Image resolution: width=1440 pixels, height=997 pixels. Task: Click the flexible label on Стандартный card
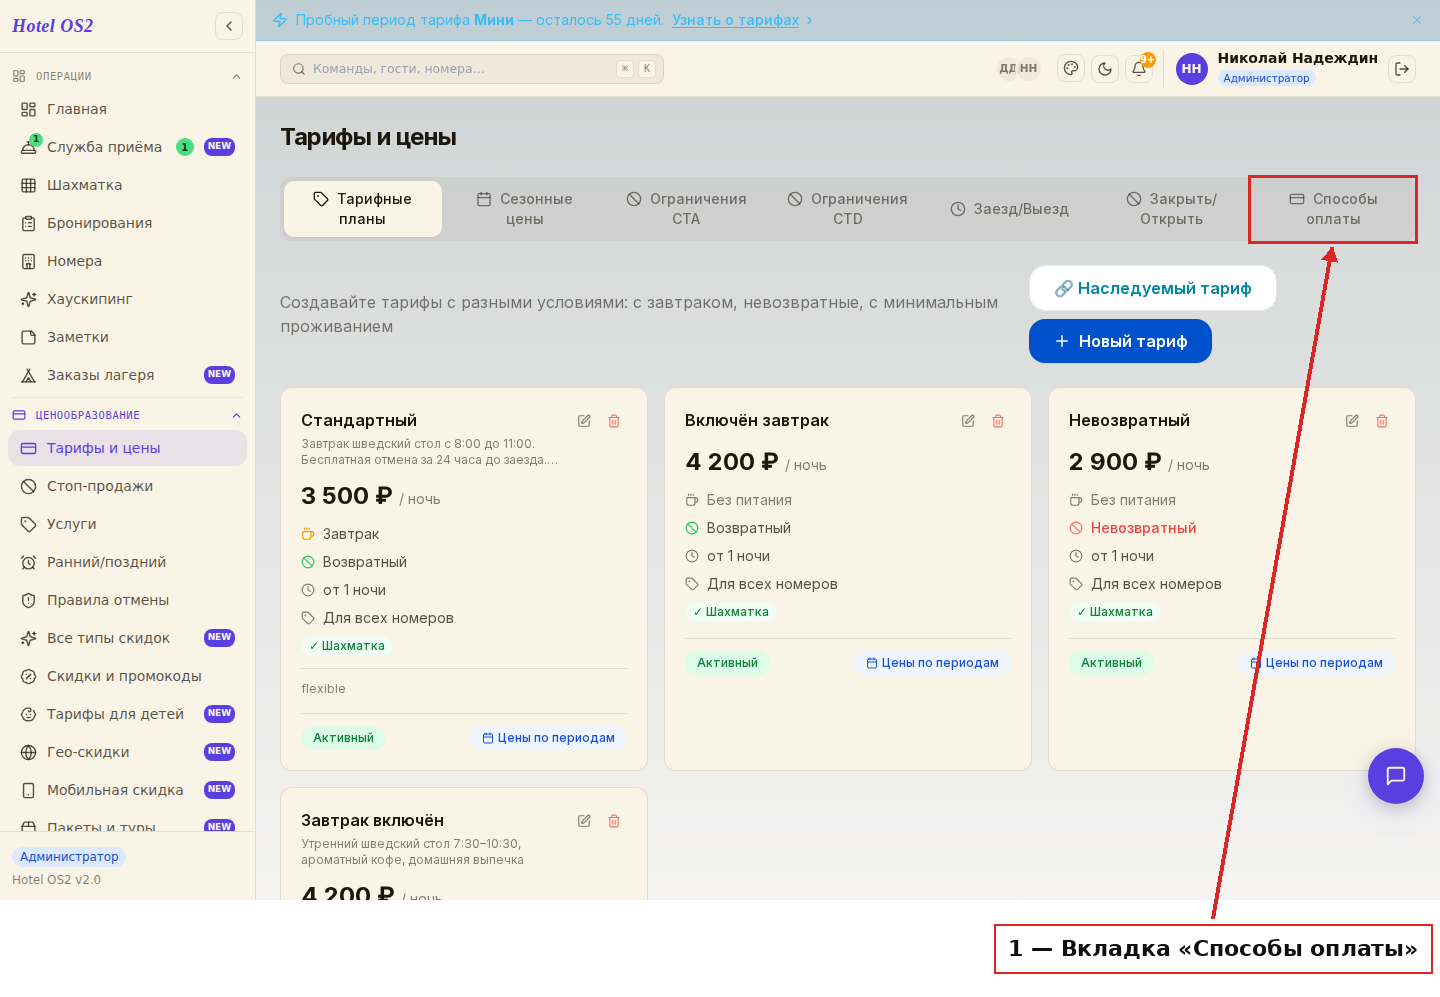323,689
